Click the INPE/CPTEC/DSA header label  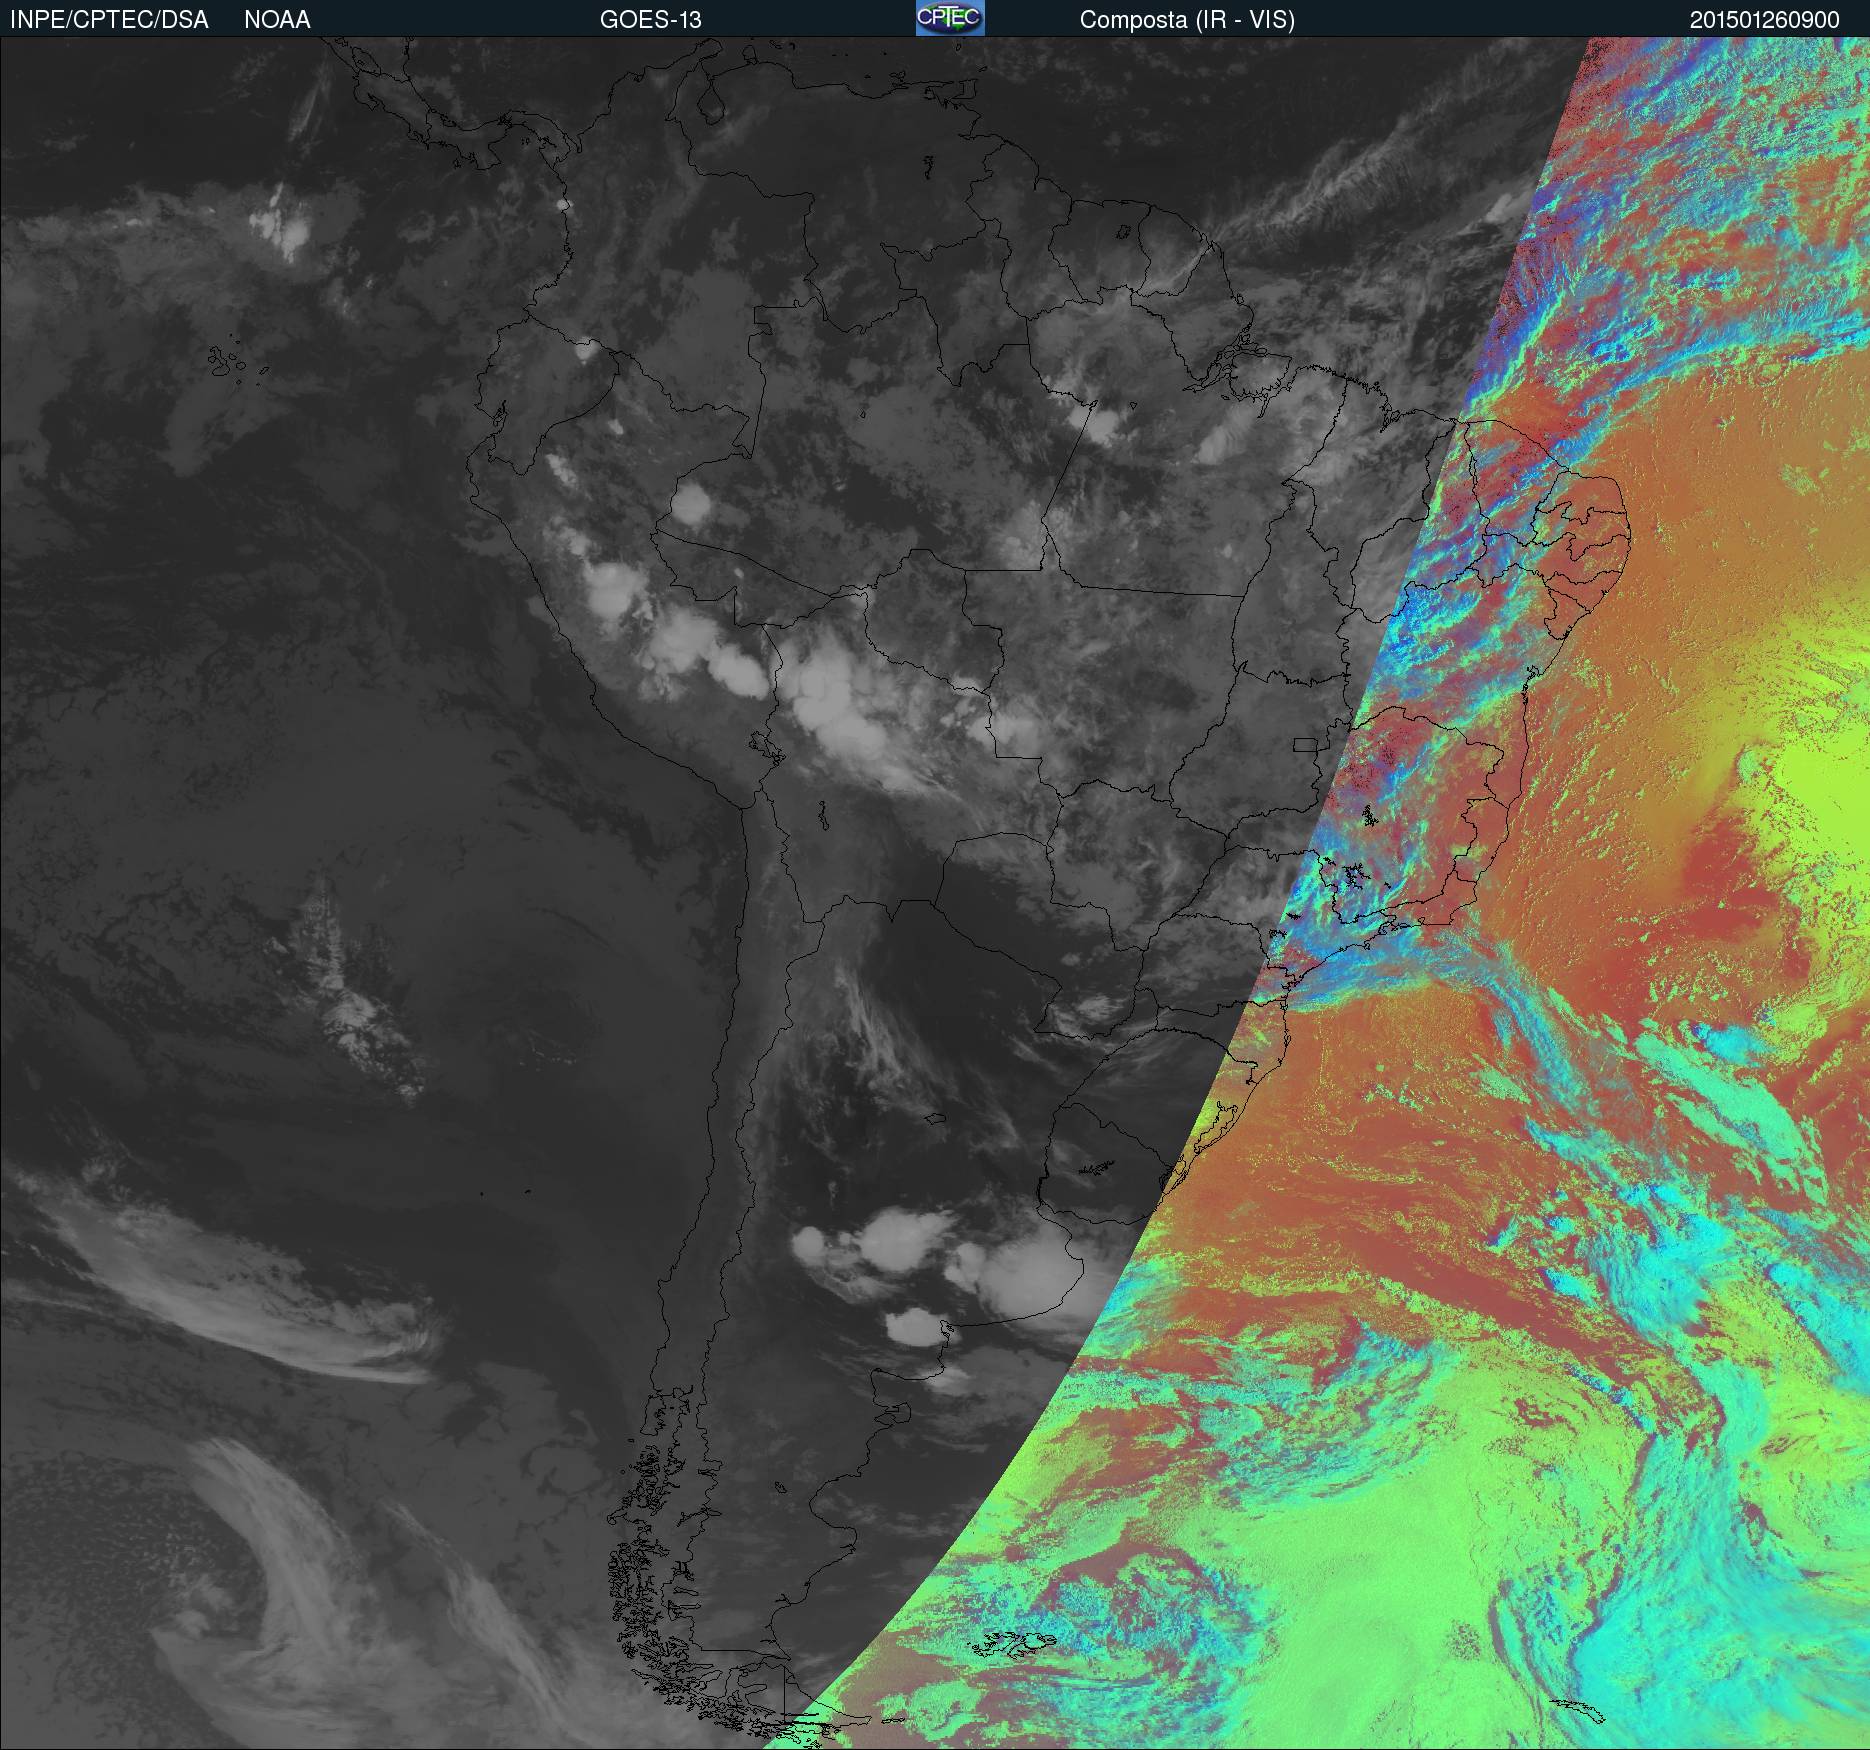point(109,20)
